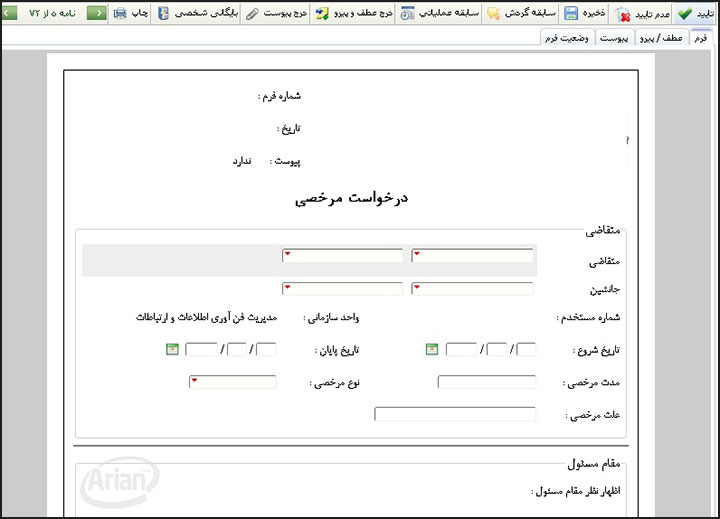Click the عدم تایید (reject) toolbar button
This screenshot has height=519, width=720.
coord(642,14)
